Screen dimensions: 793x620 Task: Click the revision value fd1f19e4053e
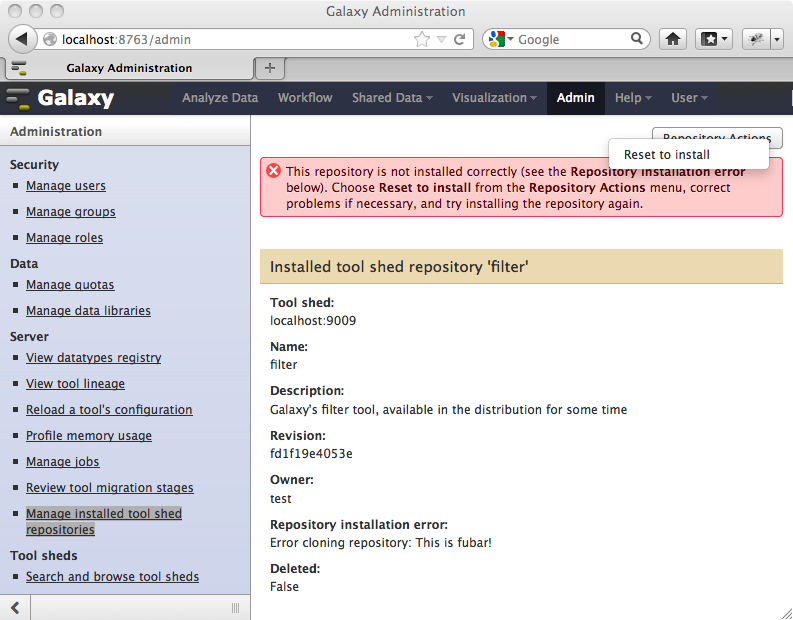point(311,454)
